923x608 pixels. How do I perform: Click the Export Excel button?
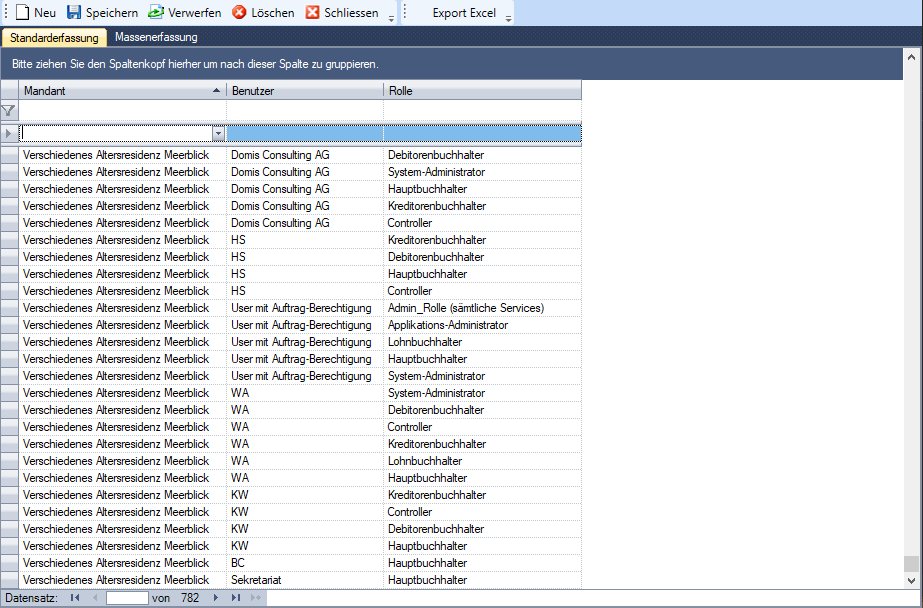(463, 13)
